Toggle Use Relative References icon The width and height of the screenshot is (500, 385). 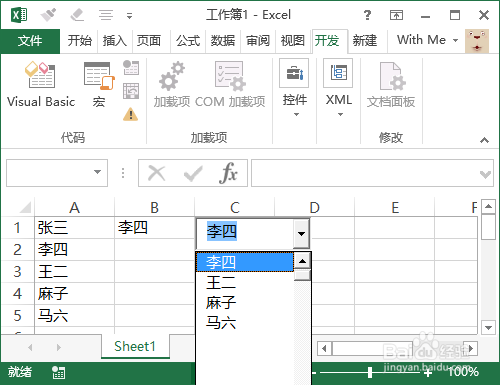[x=131, y=91]
